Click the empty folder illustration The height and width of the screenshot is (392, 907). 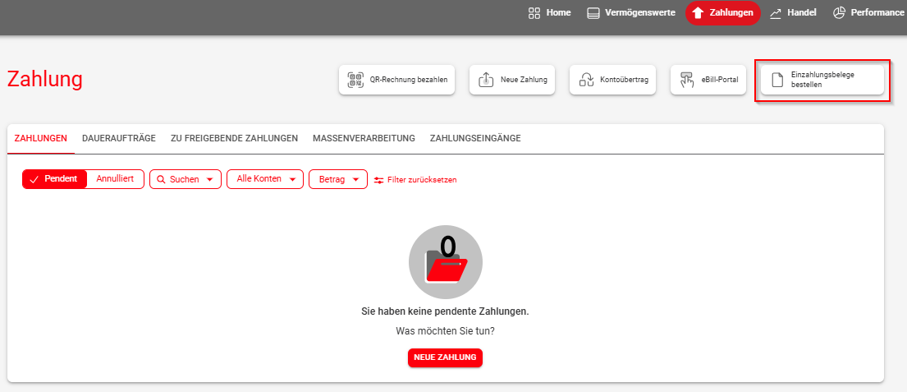[x=445, y=261]
